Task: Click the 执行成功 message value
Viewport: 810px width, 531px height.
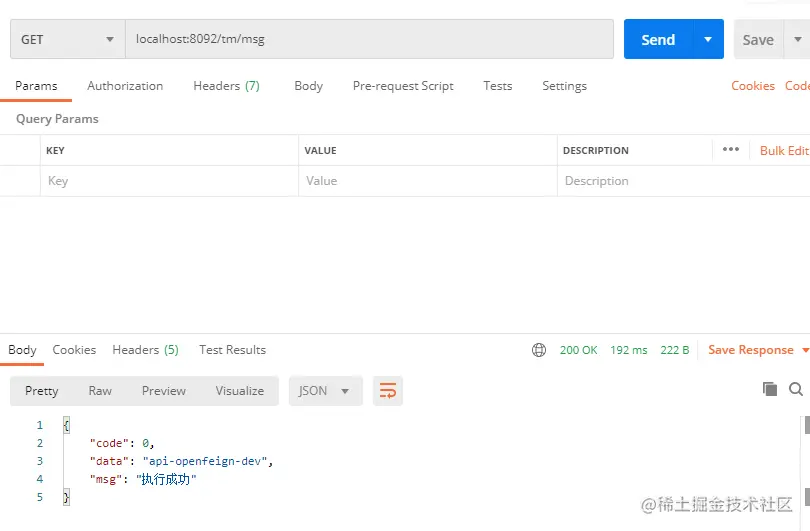Action: (x=166, y=479)
